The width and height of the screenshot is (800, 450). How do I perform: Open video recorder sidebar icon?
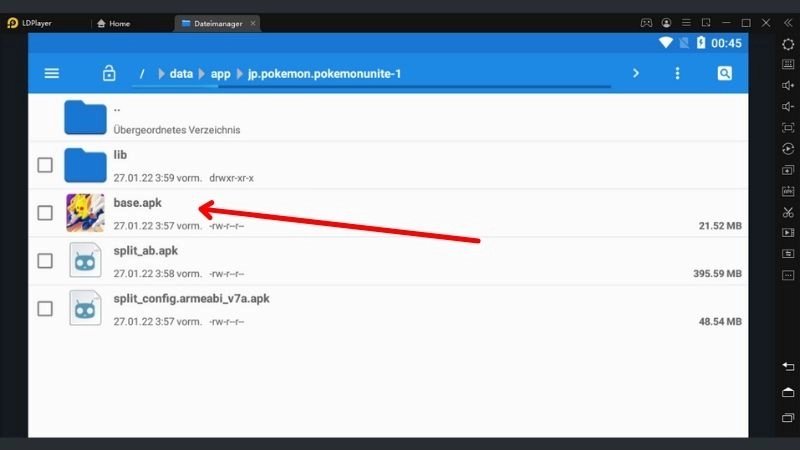point(788,233)
